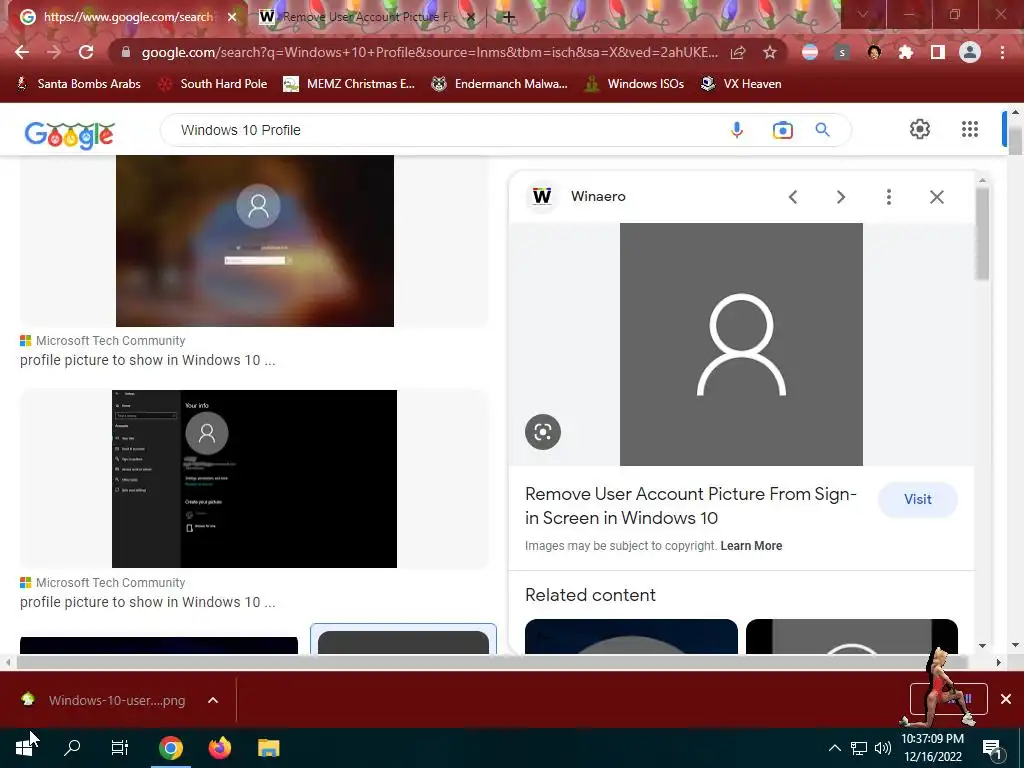This screenshot has height=768, width=1024.
Task: Open the Chrome profile avatar icon
Action: tap(970, 52)
